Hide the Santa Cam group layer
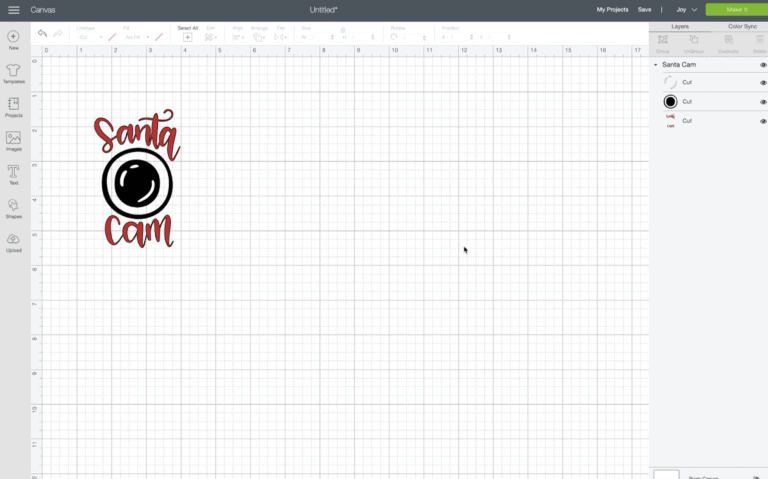768x479 pixels. click(x=763, y=65)
